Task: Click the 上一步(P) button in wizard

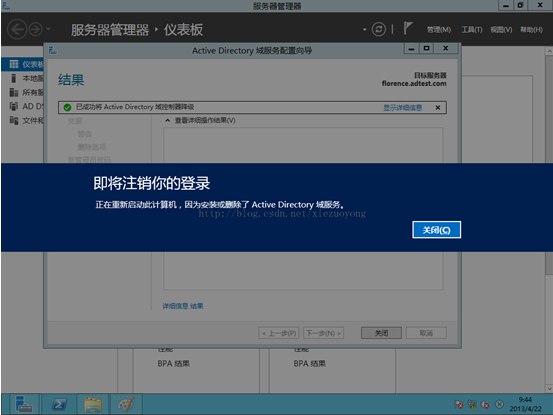Action: pyautogui.click(x=279, y=333)
